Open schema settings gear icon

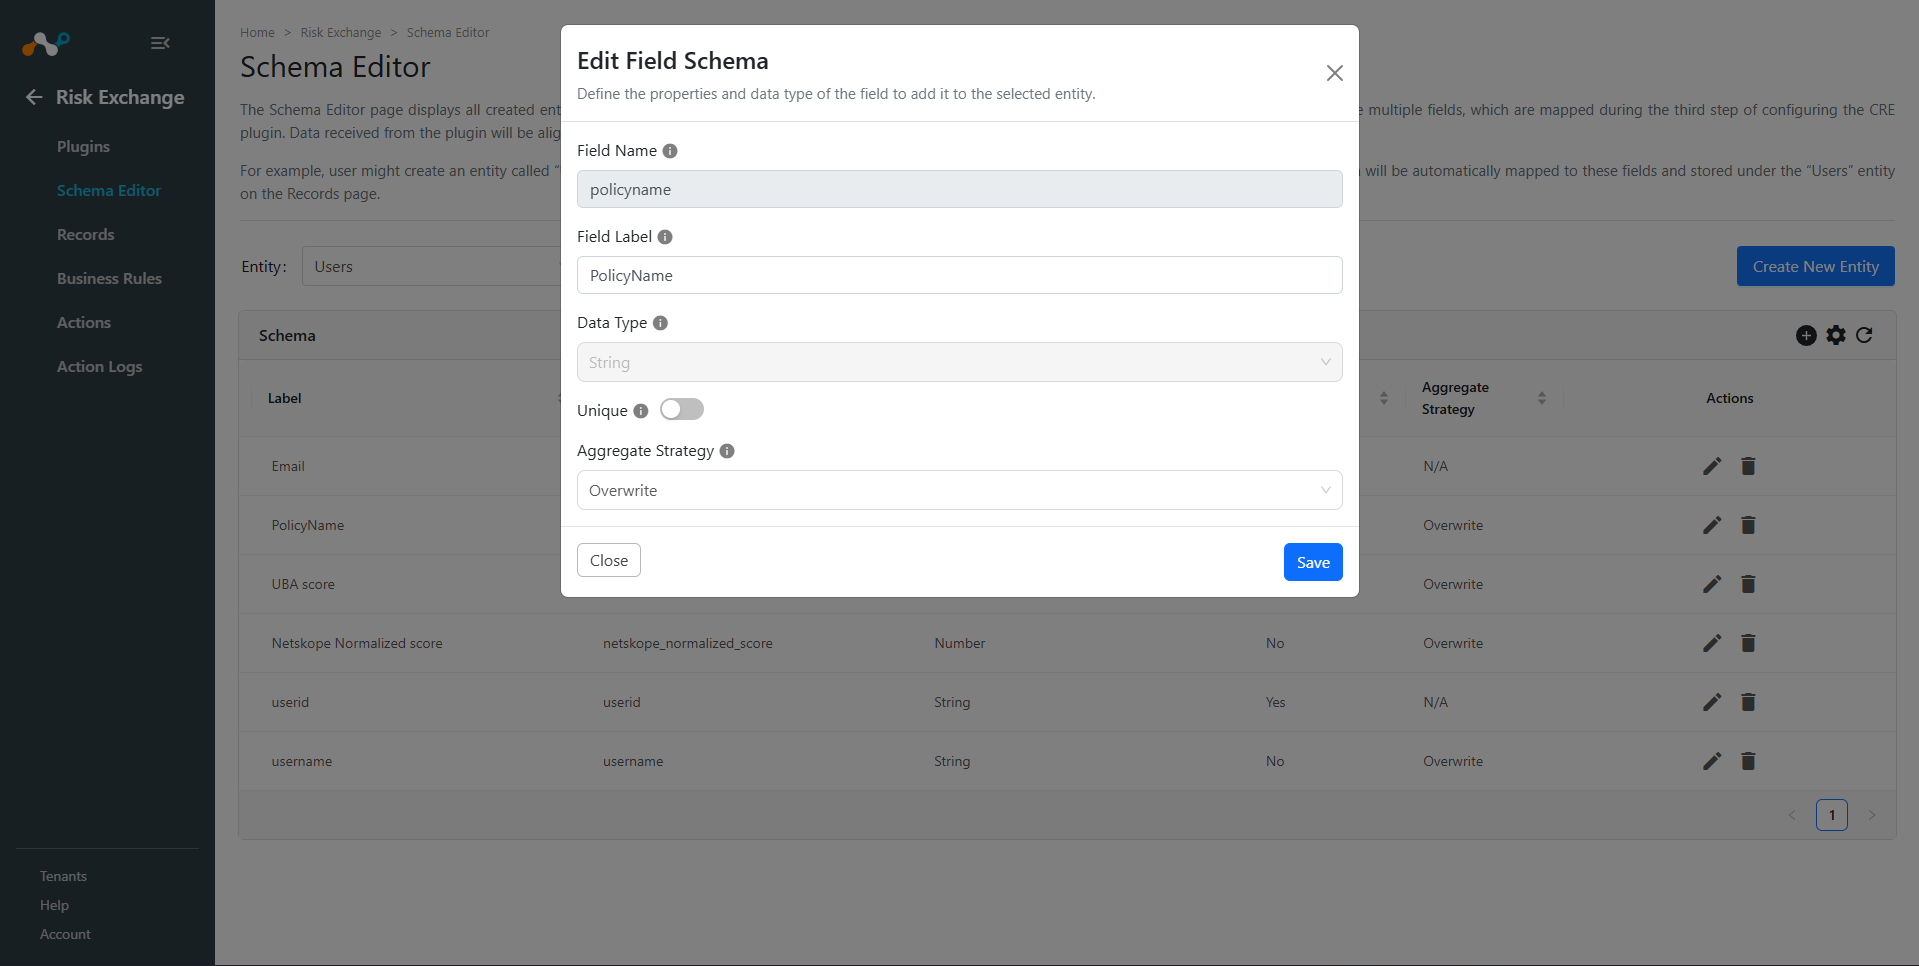pyautogui.click(x=1836, y=336)
